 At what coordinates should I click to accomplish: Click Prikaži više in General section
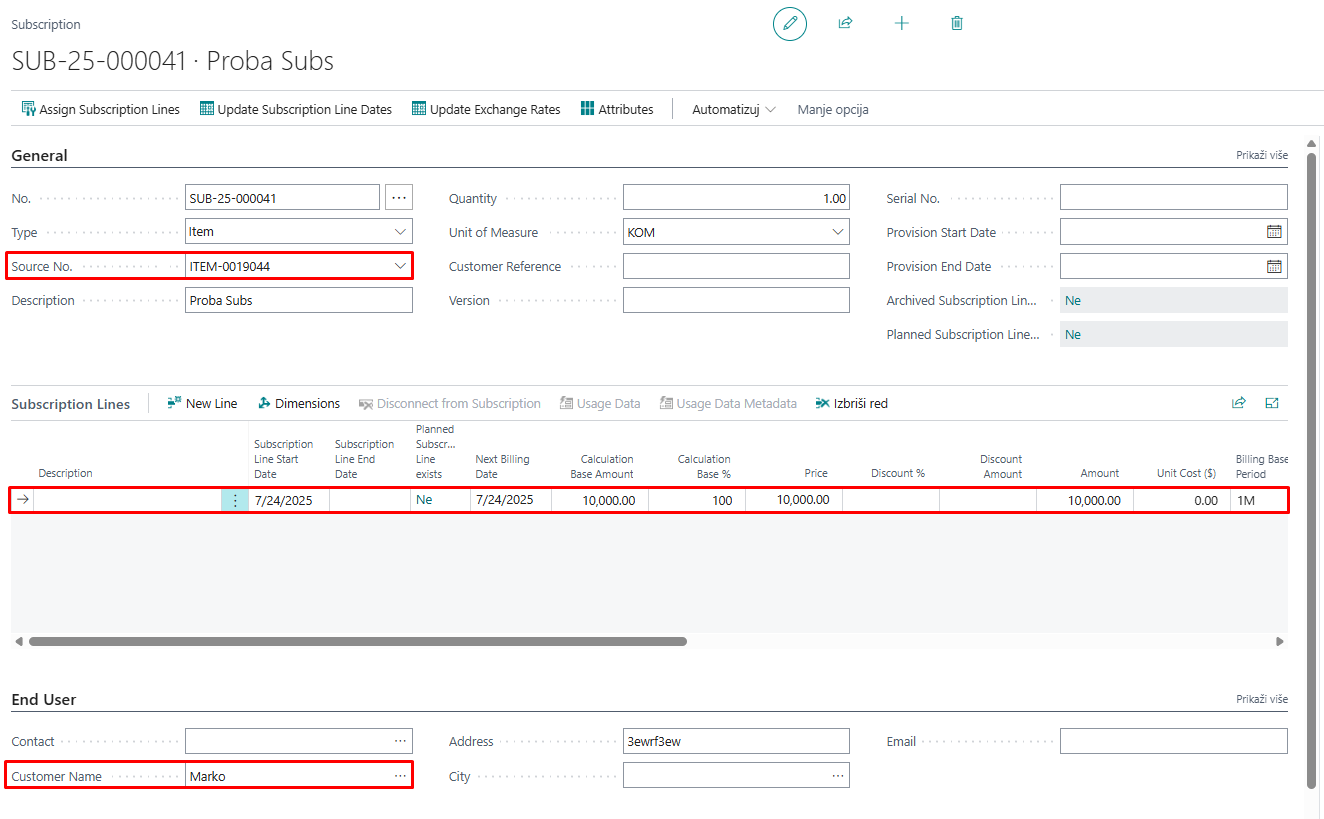(x=1261, y=155)
